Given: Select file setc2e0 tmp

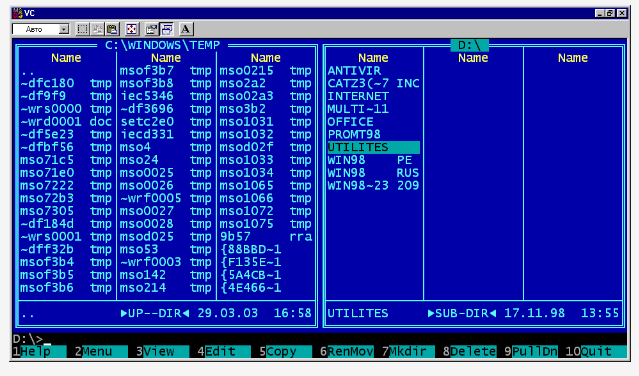Looking at the screenshot, I should 166,121.
